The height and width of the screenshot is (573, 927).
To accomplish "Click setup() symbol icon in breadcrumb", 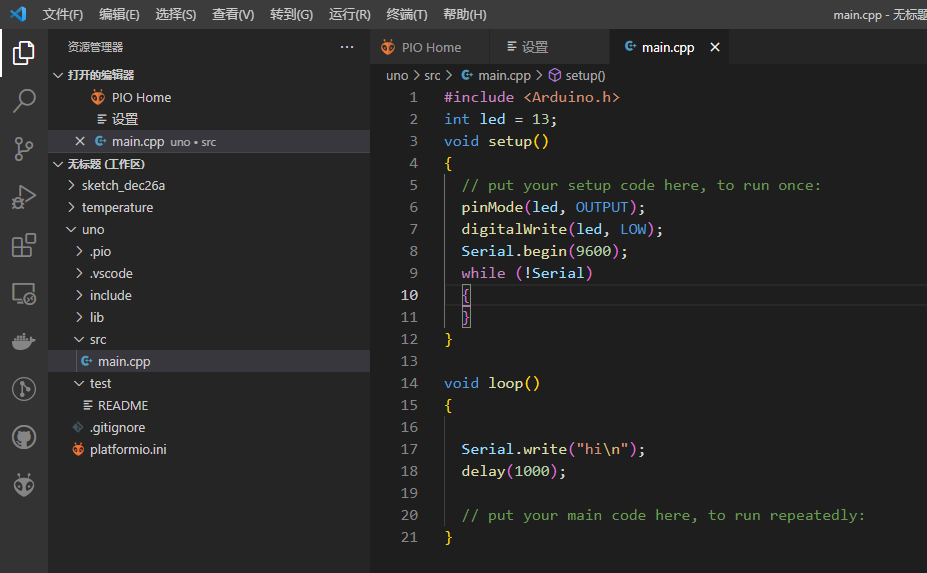I will click(555, 75).
